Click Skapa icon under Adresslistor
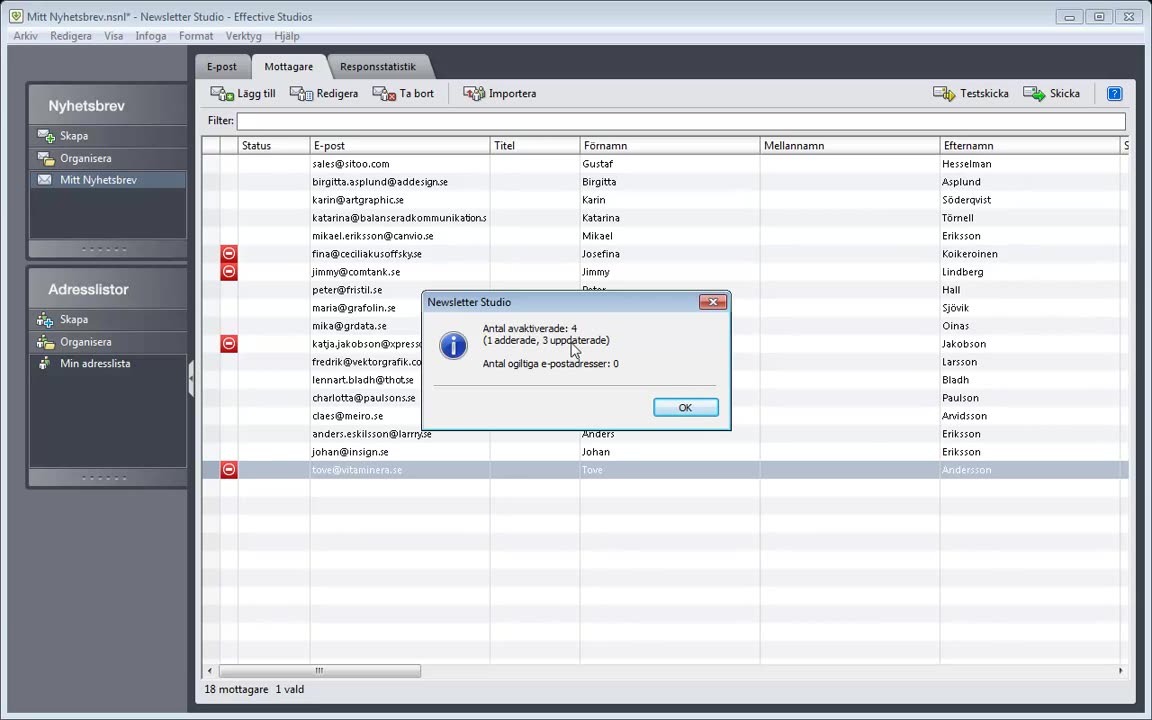This screenshot has height=720, width=1152. pyautogui.click(x=46, y=320)
